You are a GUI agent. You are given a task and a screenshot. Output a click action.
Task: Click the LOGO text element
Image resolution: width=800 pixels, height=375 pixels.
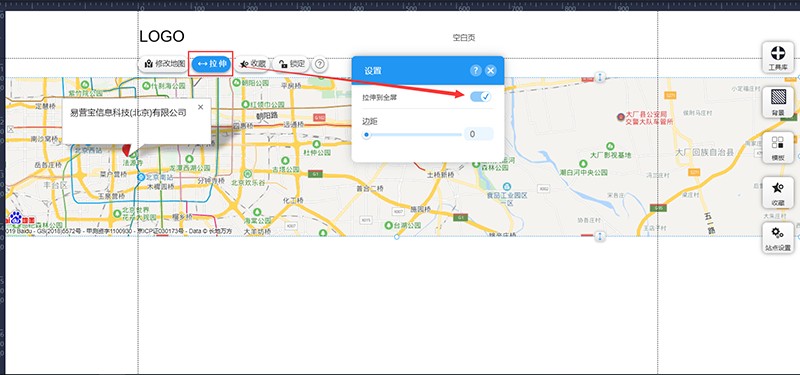coord(162,36)
